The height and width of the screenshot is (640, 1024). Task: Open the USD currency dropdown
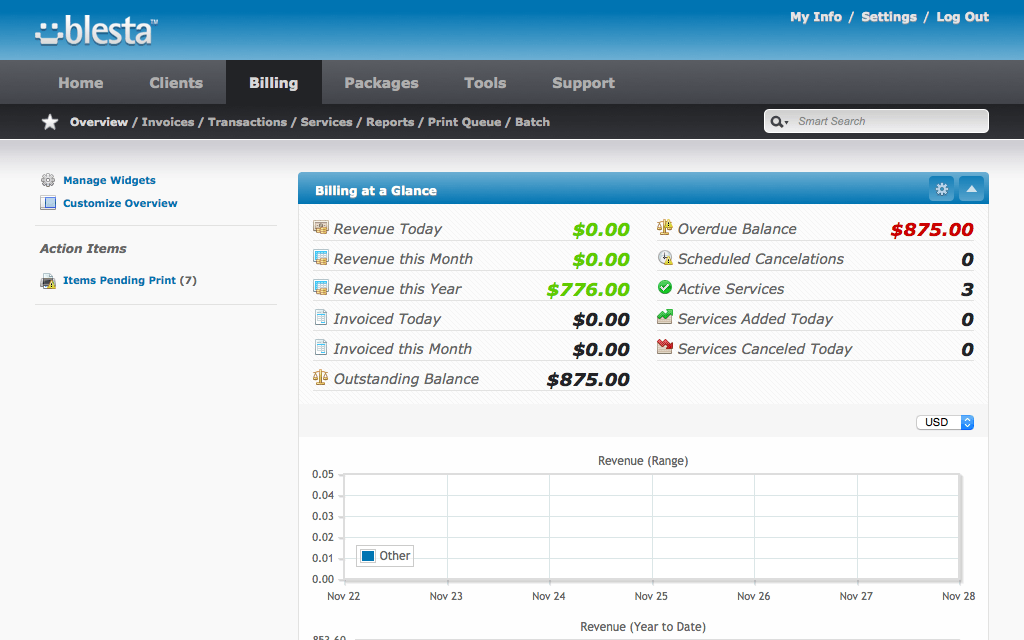click(x=945, y=422)
